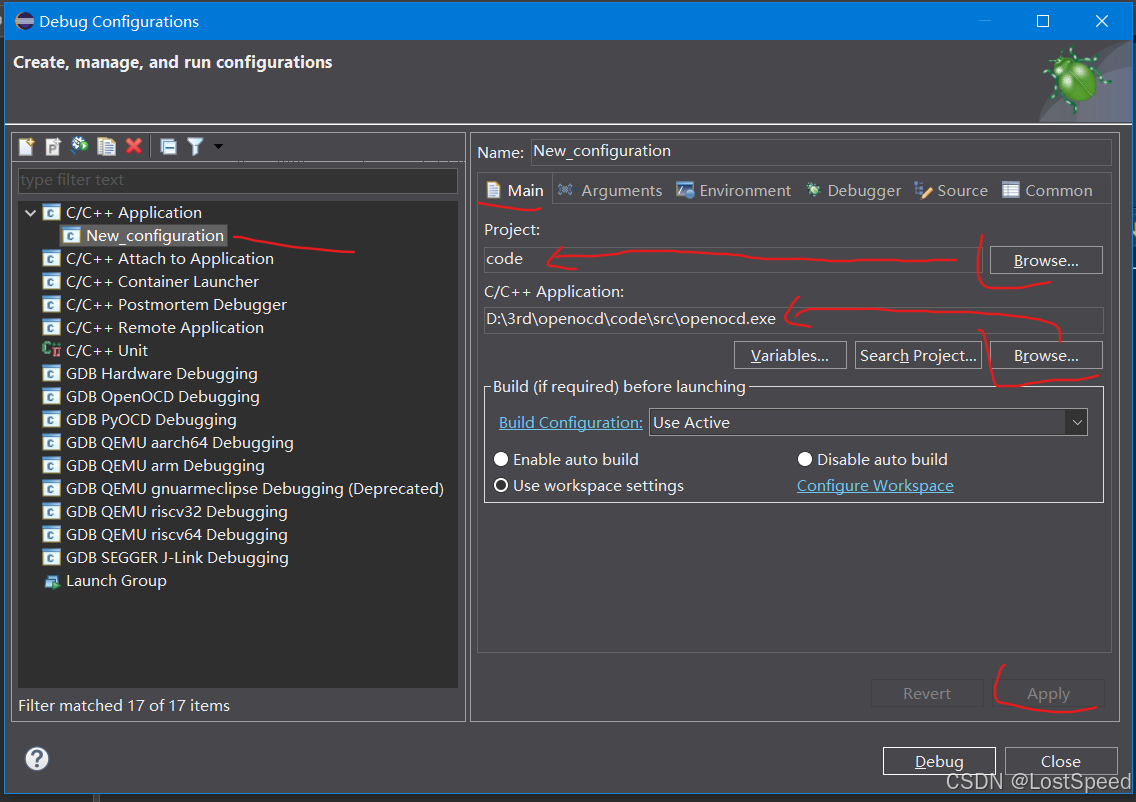The height and width of the screenshot is (802, 1136).
Task: Select GDB QEMU riscv32 Debugging
Action: click(177, 512)
